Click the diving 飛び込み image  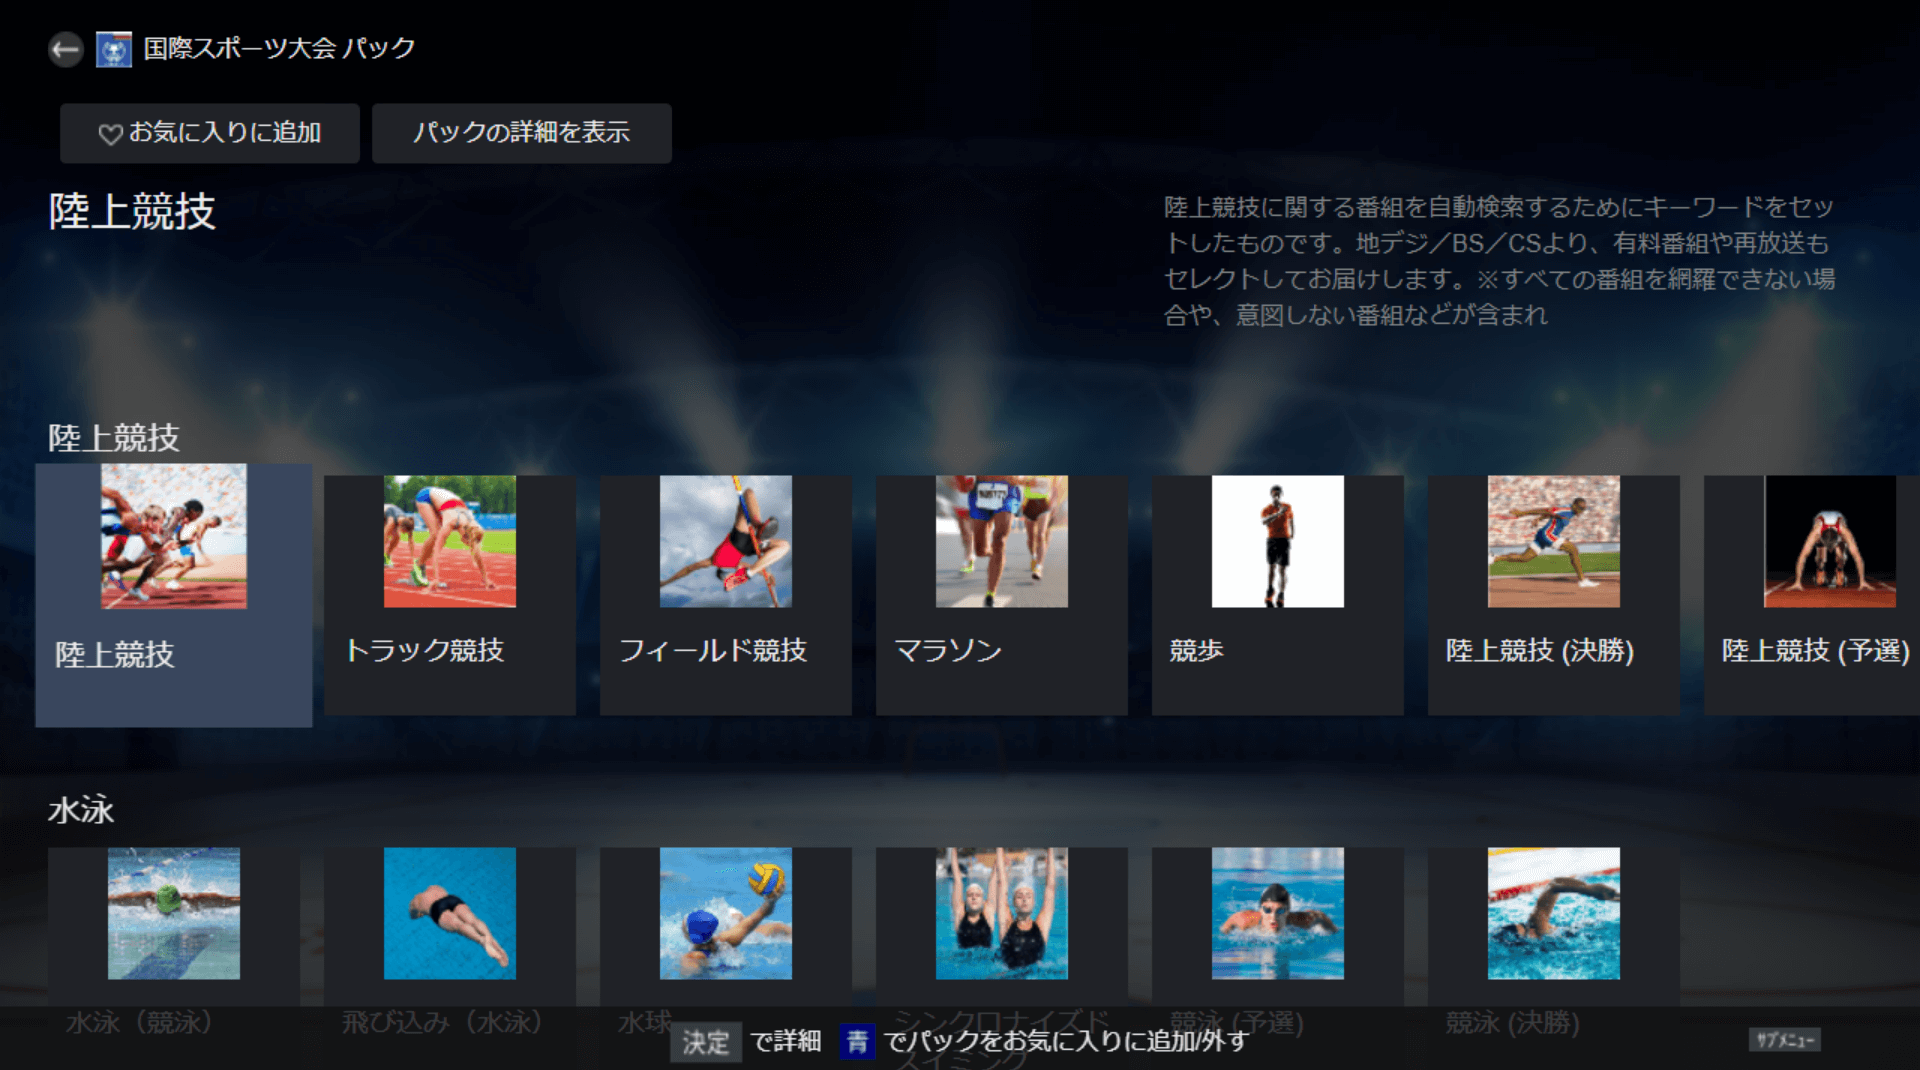pos(450,913)
